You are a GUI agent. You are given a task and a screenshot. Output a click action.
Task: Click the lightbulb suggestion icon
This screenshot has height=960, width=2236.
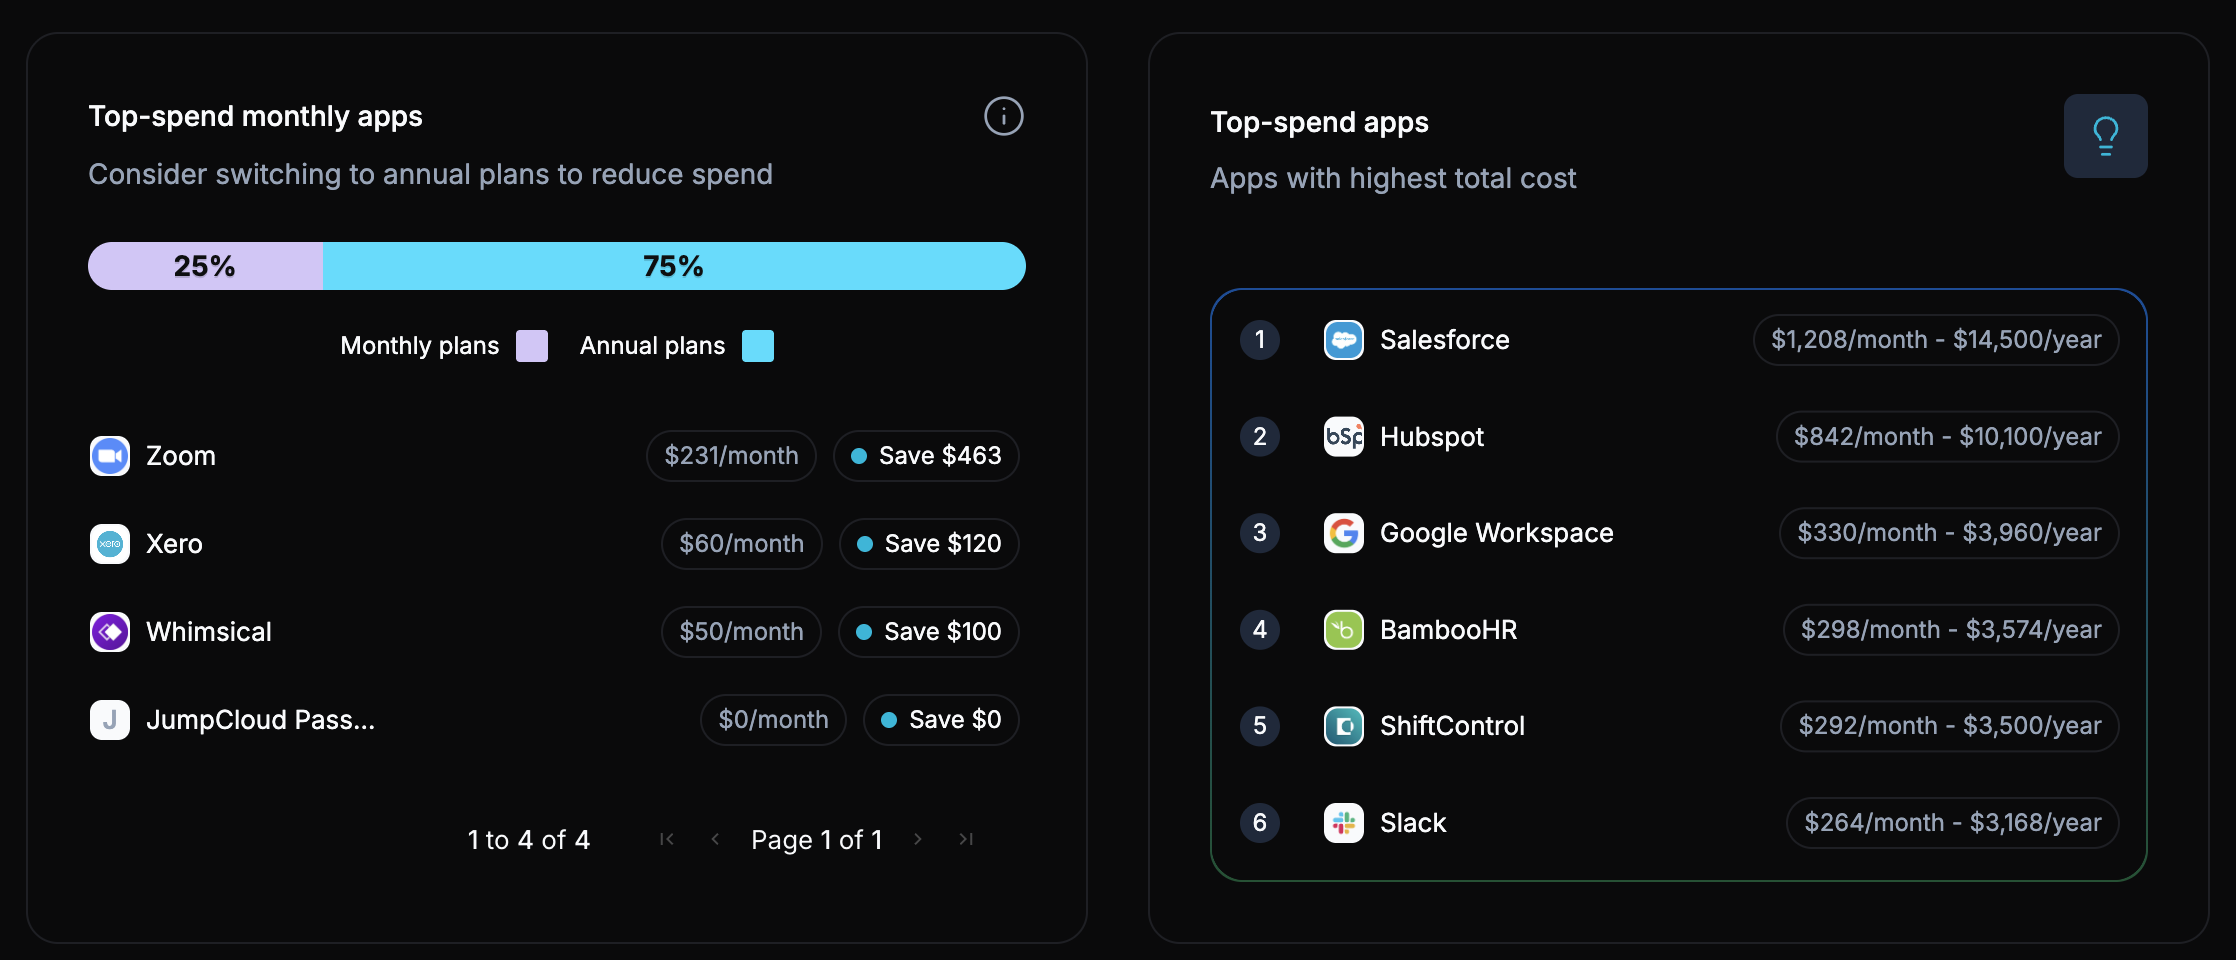(x=2105, y=136)
